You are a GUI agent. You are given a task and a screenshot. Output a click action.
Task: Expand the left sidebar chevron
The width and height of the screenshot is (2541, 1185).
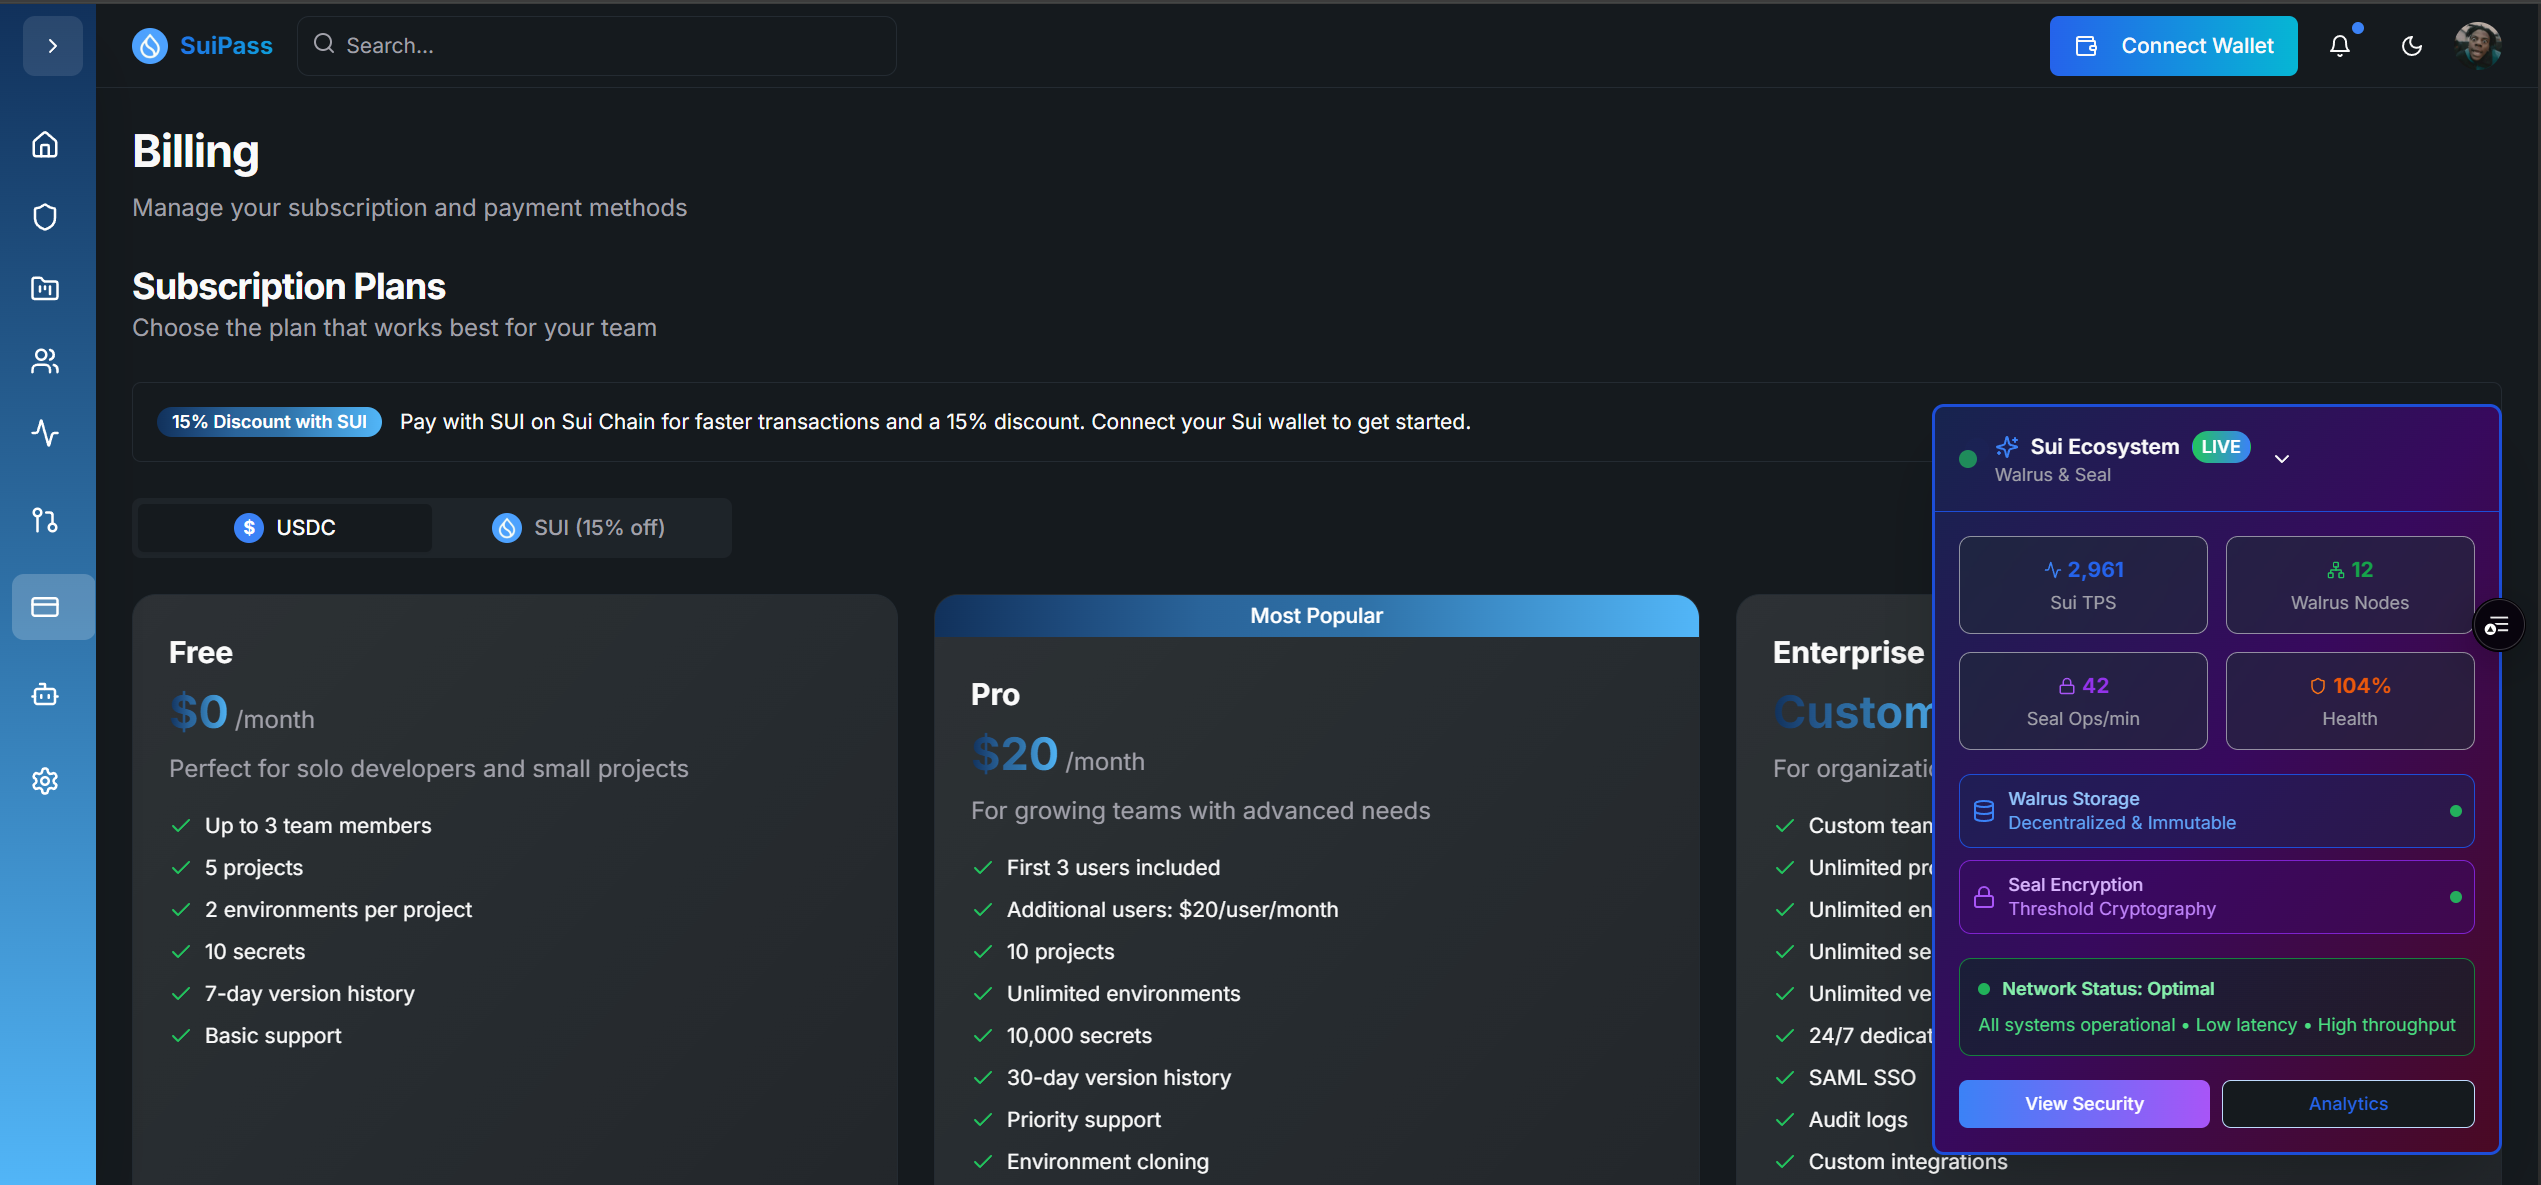click(53, 46)
